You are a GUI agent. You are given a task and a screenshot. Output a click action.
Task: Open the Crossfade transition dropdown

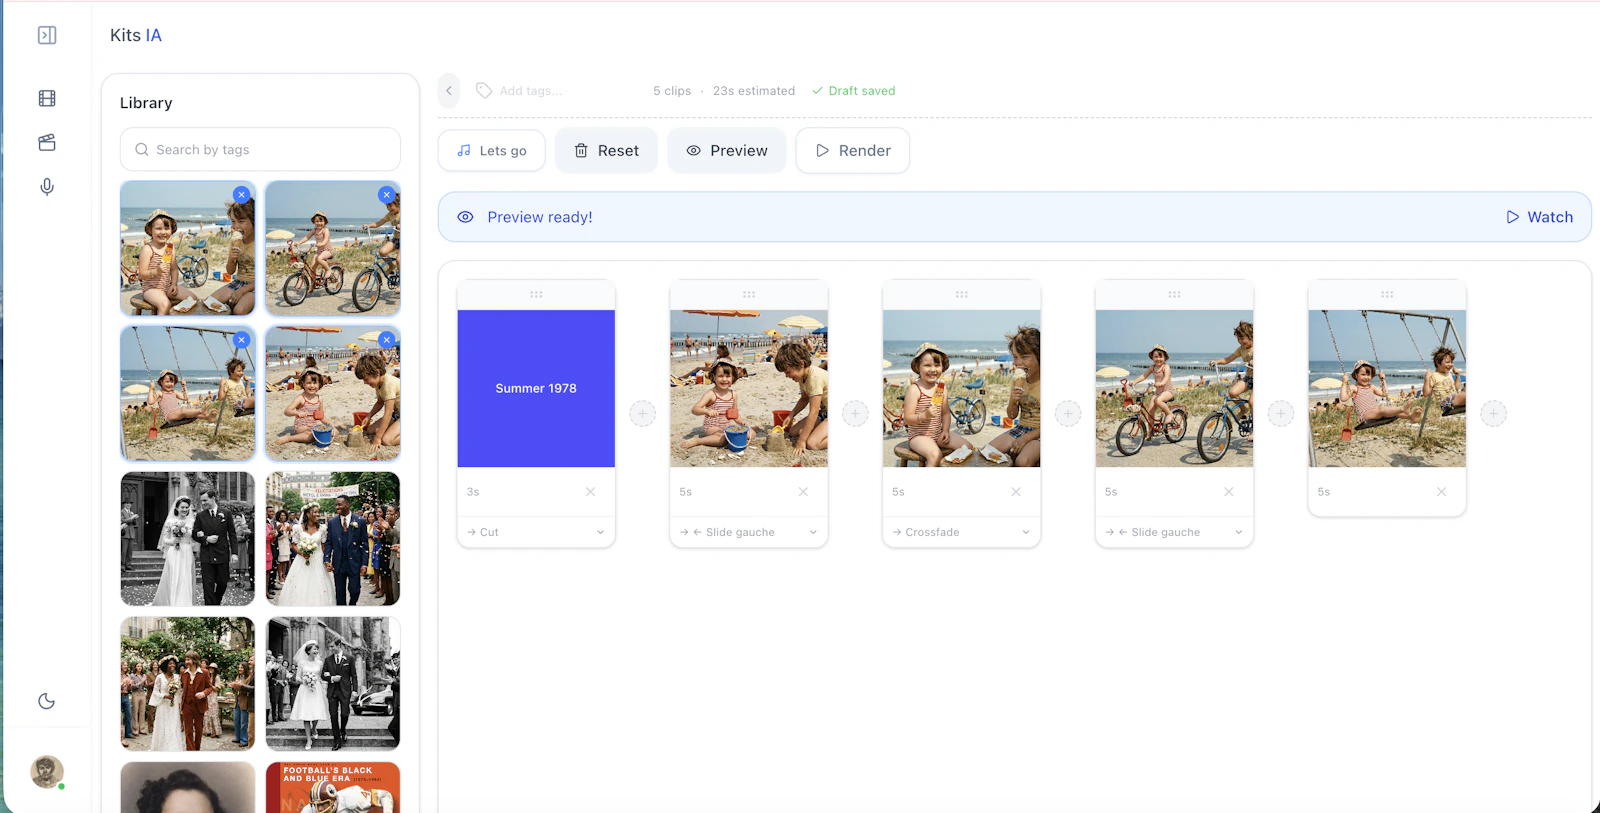coord(962,532)
